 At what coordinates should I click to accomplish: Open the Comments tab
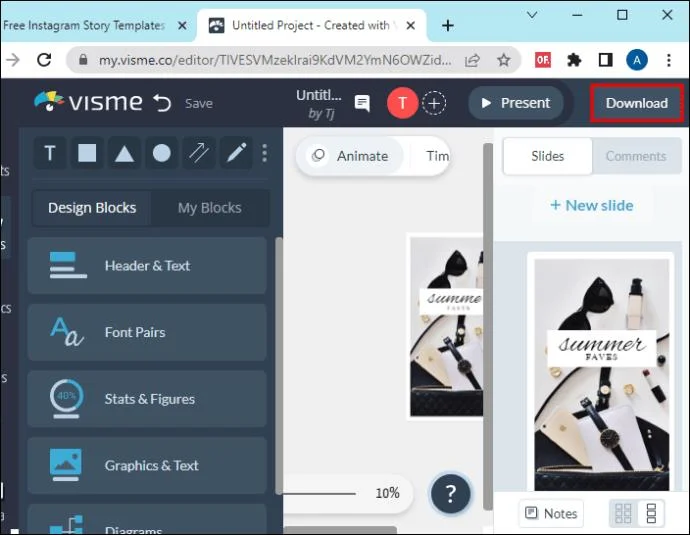636,156
